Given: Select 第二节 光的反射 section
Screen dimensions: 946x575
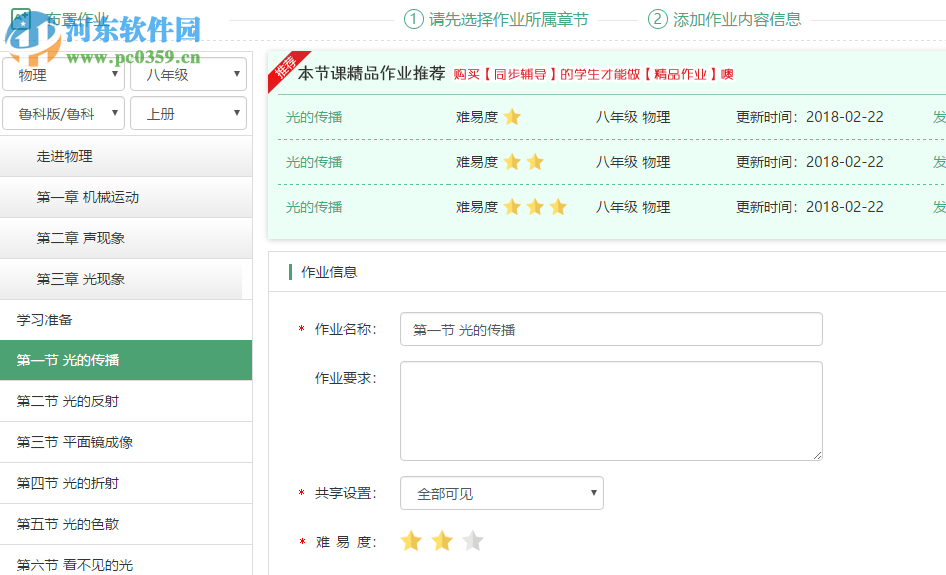Looking at the screenshot, I should click(x=126, y=401).
